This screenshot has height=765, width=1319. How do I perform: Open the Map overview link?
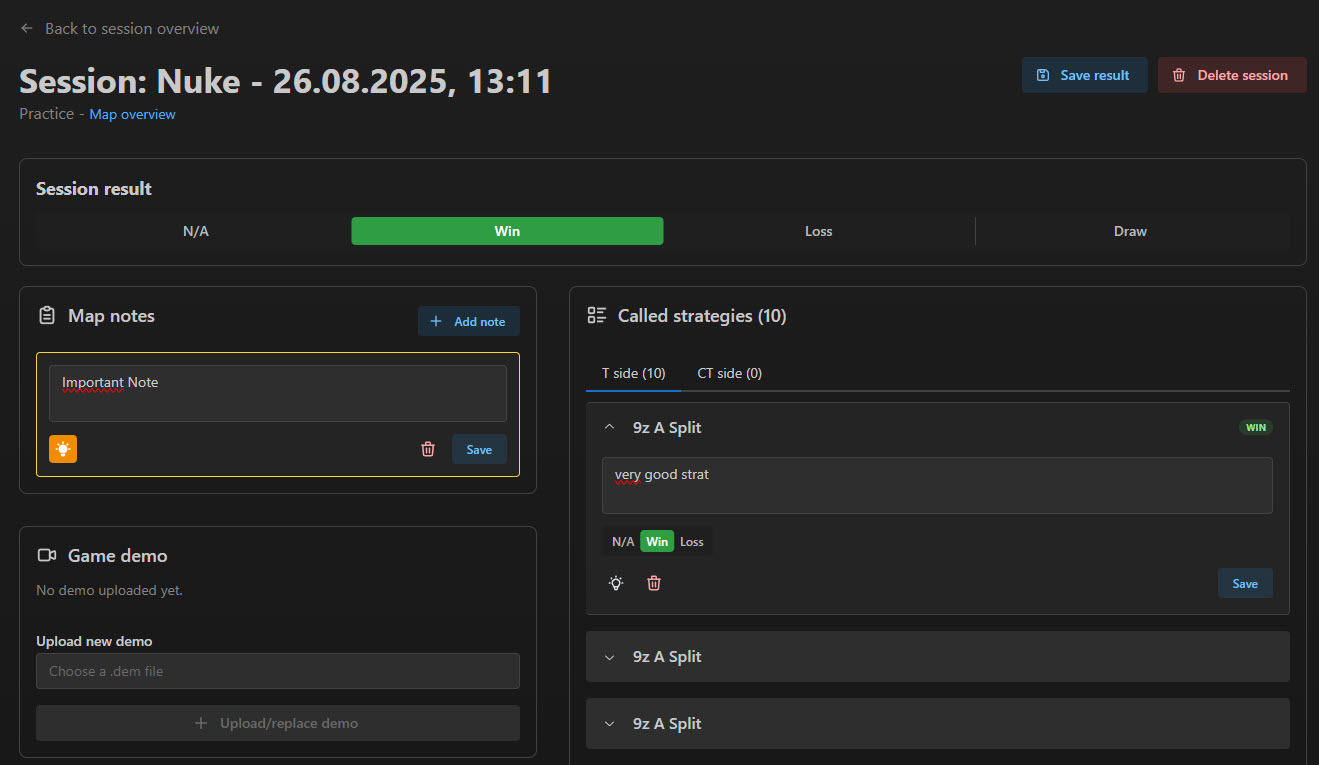[132, 115]
